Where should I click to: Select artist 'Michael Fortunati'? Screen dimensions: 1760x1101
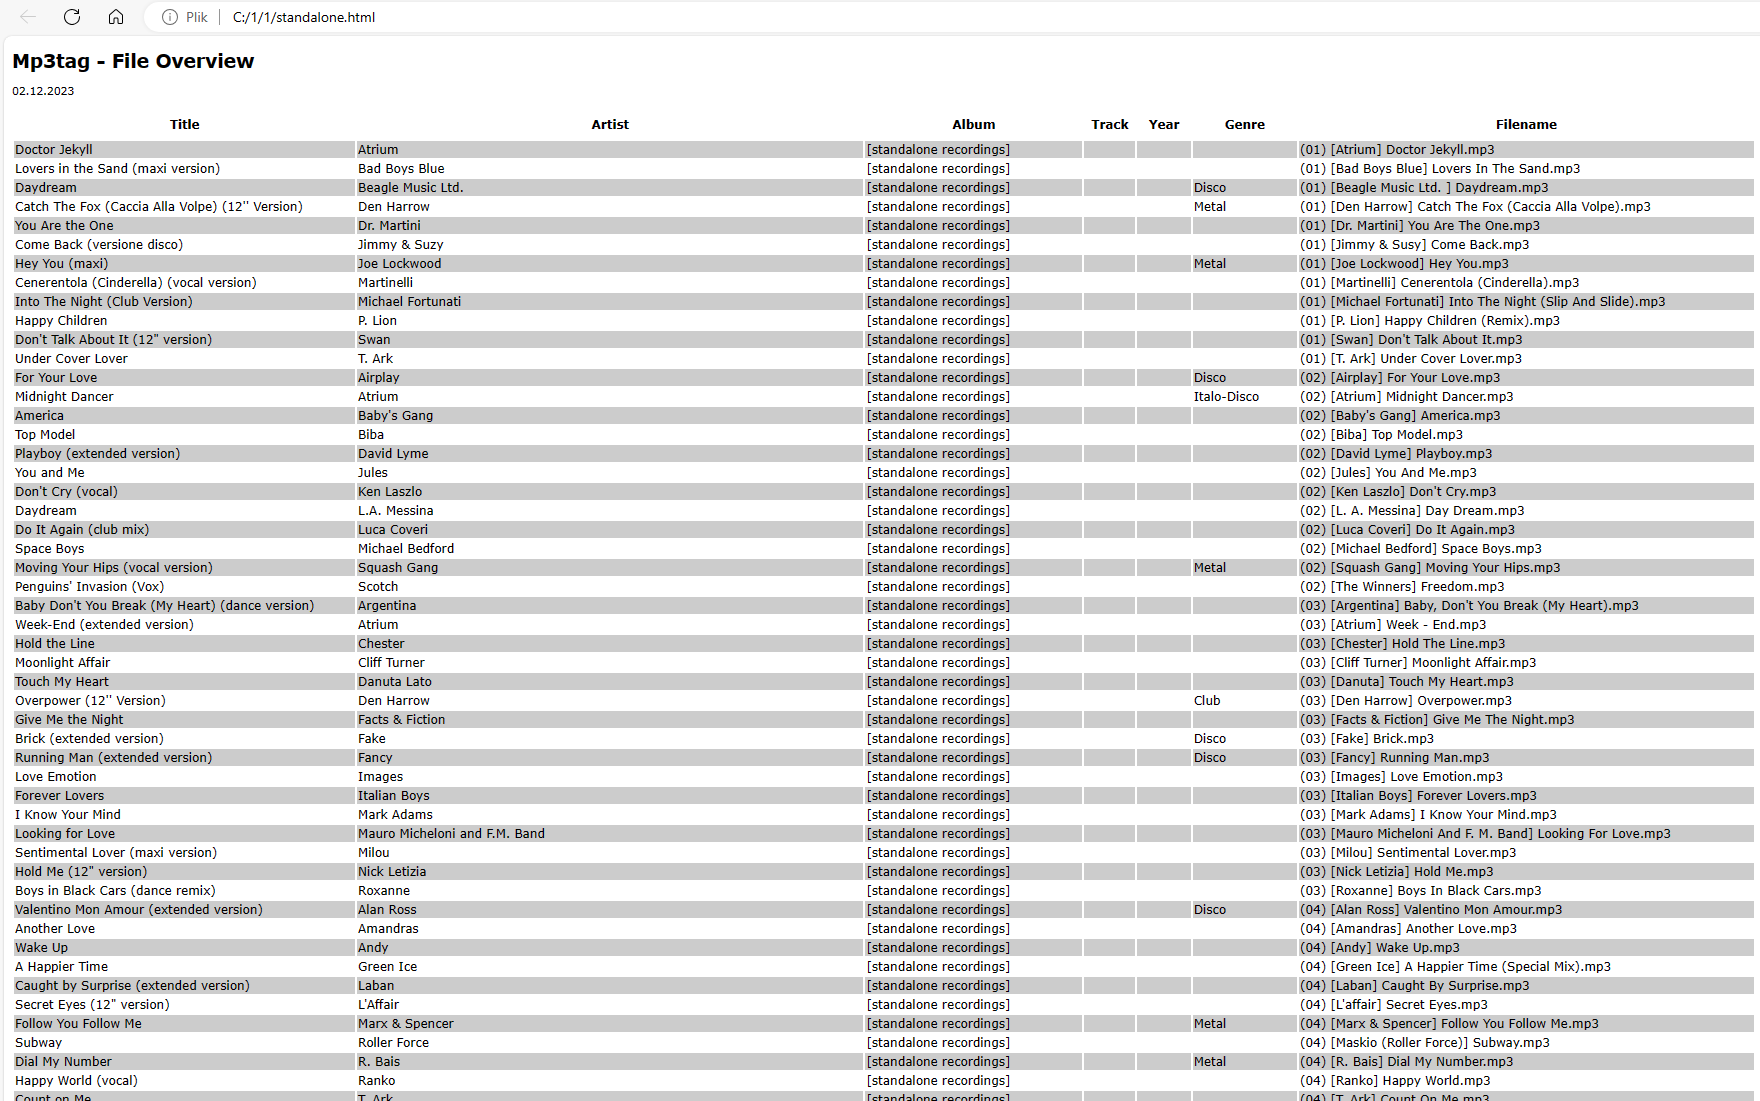click(x=409, y=302)
